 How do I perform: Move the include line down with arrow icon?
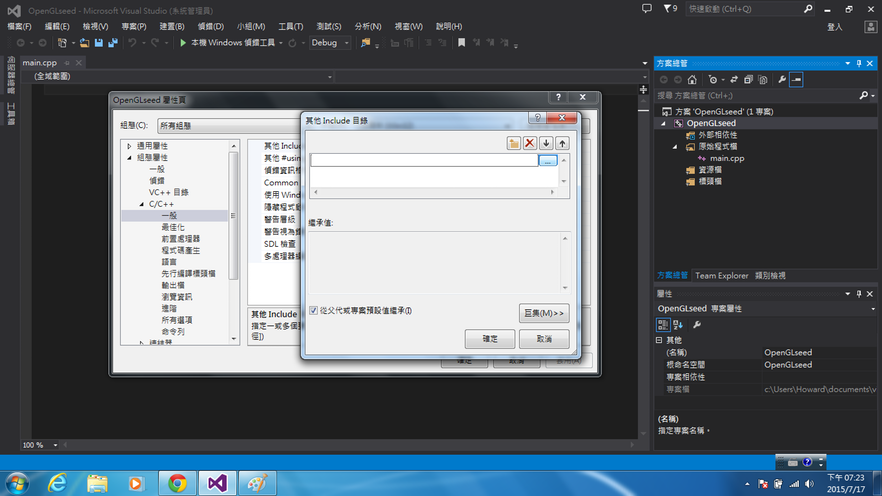click(x=546, y=143)
